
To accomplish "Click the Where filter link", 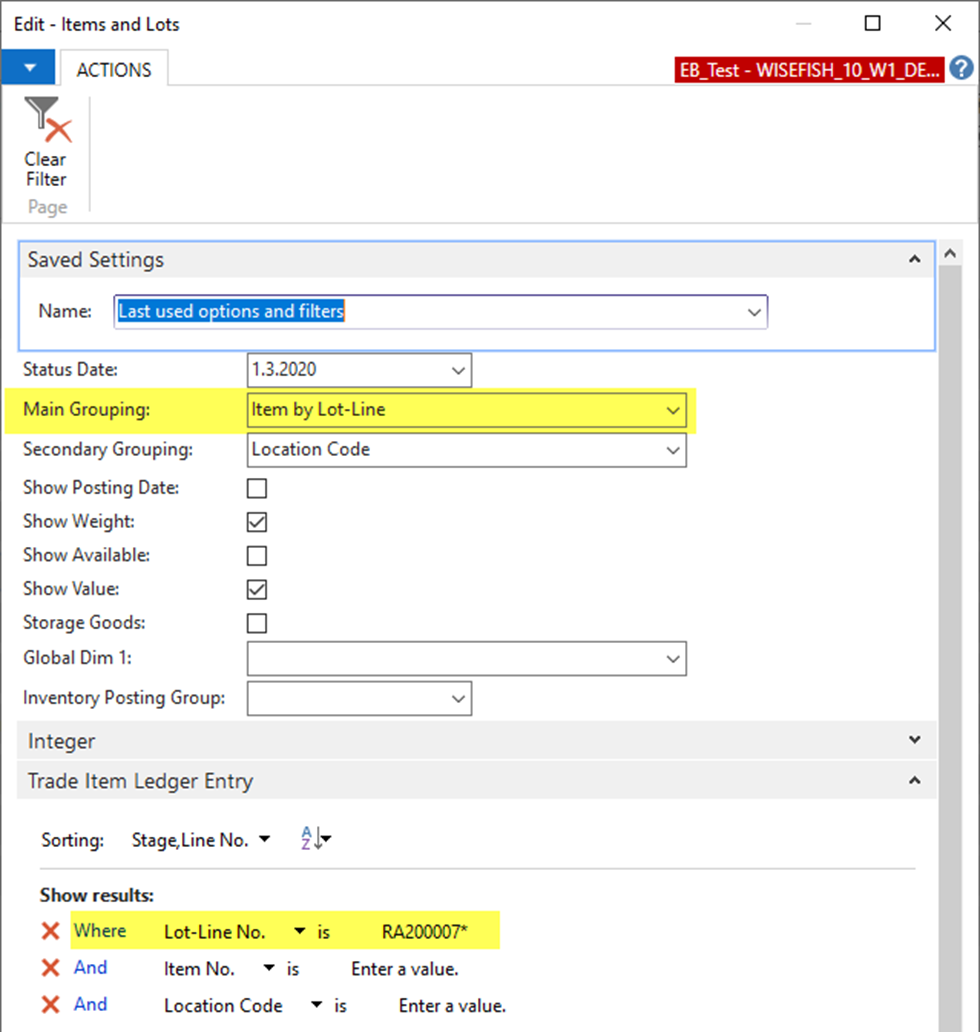I will tap(100, 931).
